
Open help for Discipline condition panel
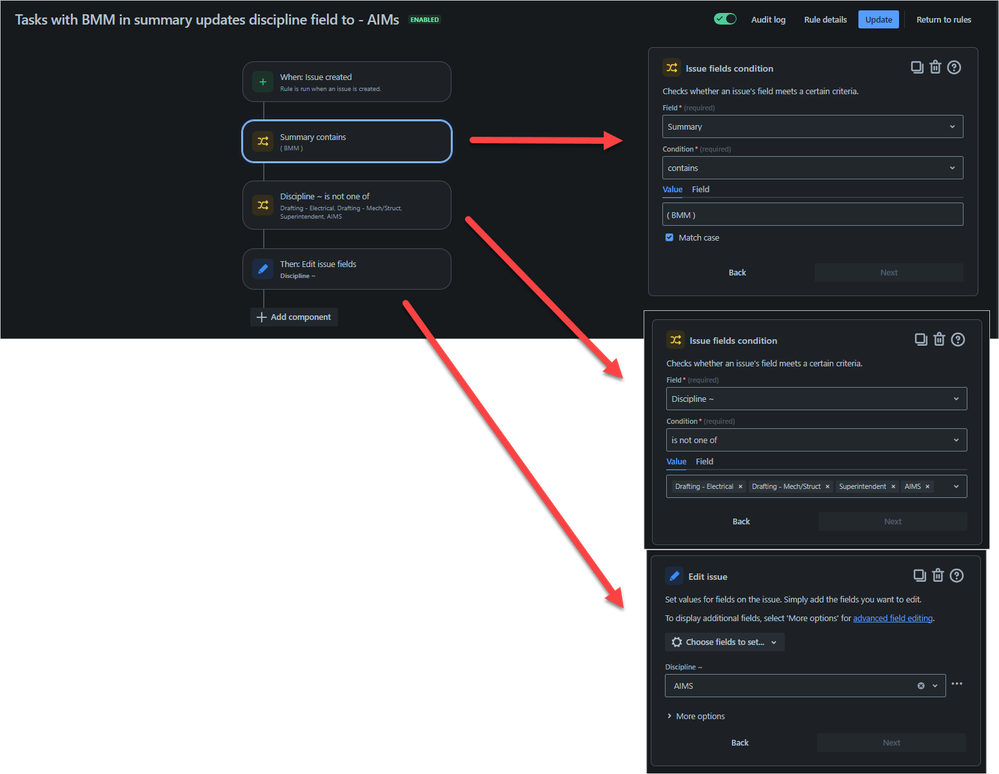[x=958, y=340]
